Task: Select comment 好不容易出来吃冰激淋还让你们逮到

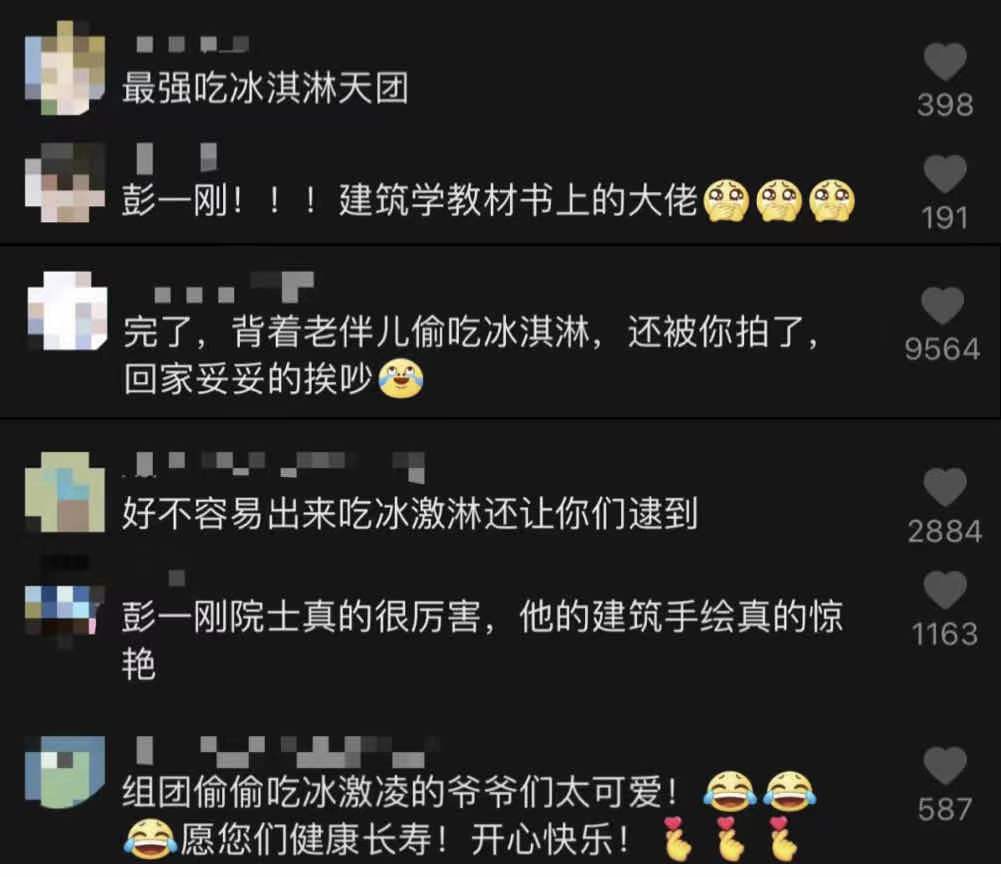Action: 409,513
